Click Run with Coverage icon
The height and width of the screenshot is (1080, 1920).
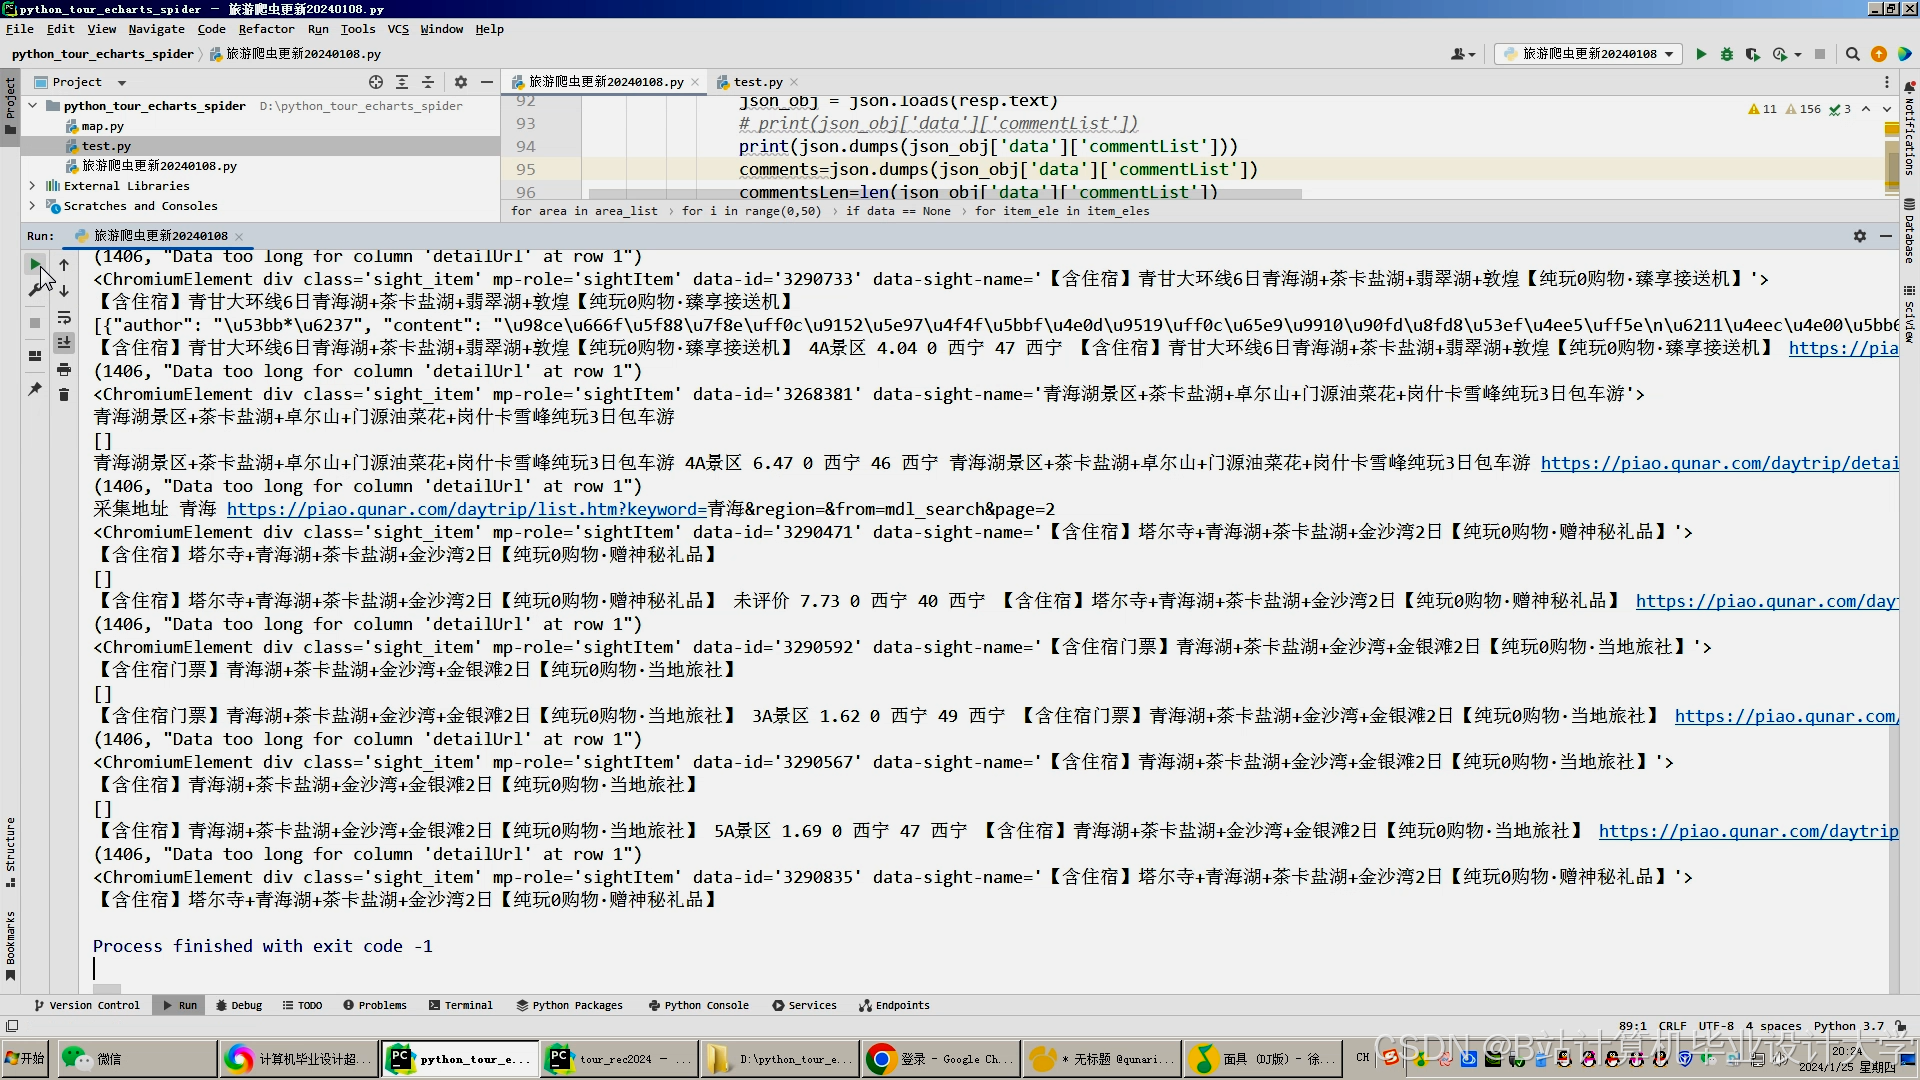(x=1752, y=54)
